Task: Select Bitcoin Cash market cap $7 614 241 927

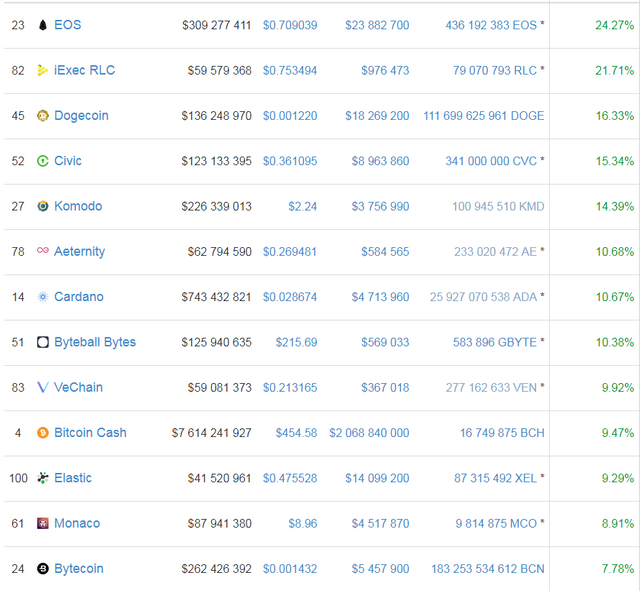Action: [x=211, y=433]
